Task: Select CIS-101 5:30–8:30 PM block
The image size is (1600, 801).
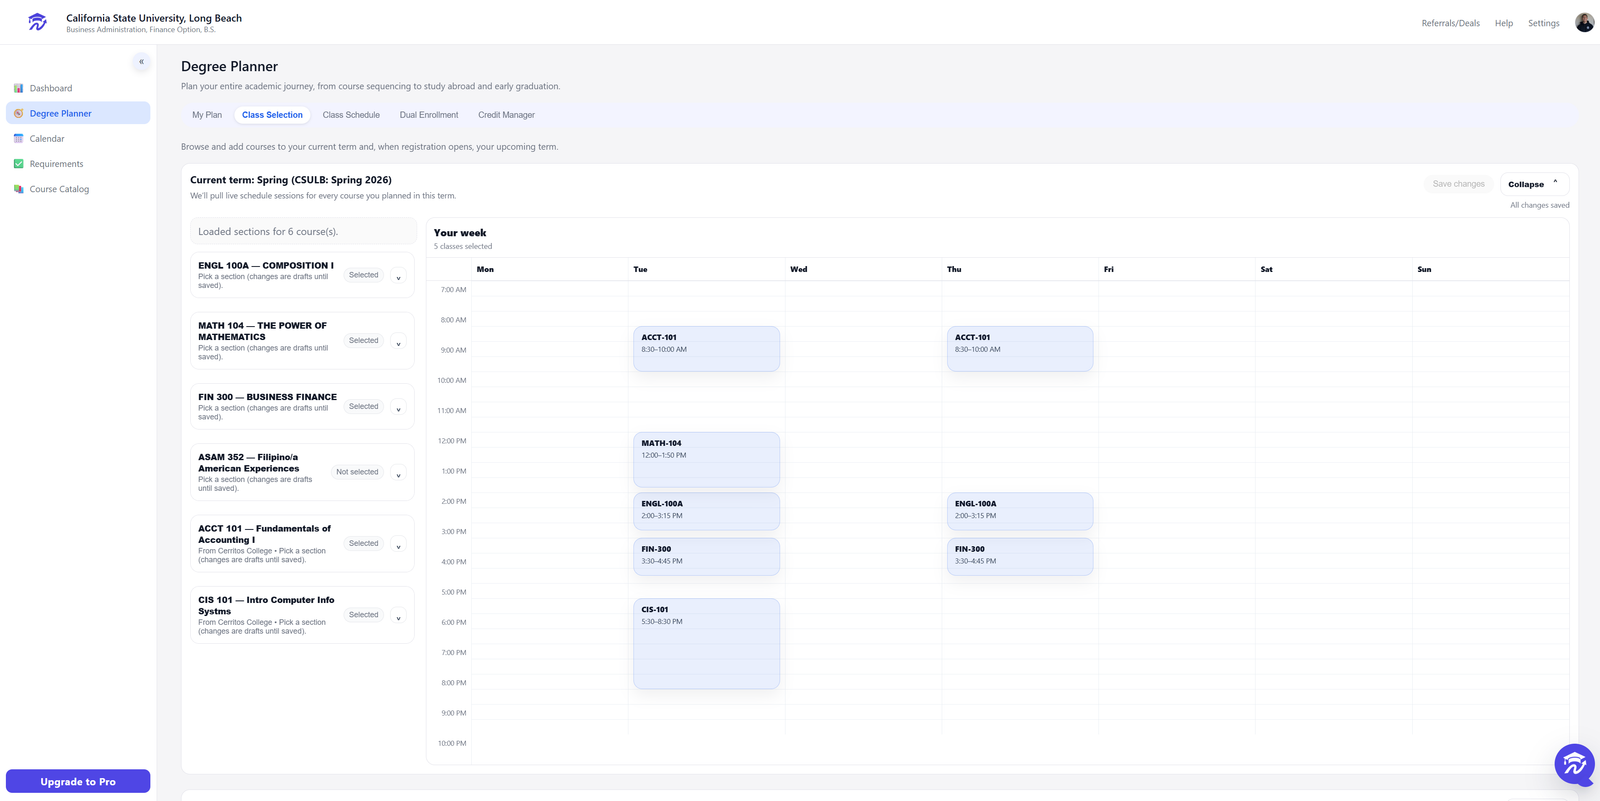Action: [x=706, y=644]
